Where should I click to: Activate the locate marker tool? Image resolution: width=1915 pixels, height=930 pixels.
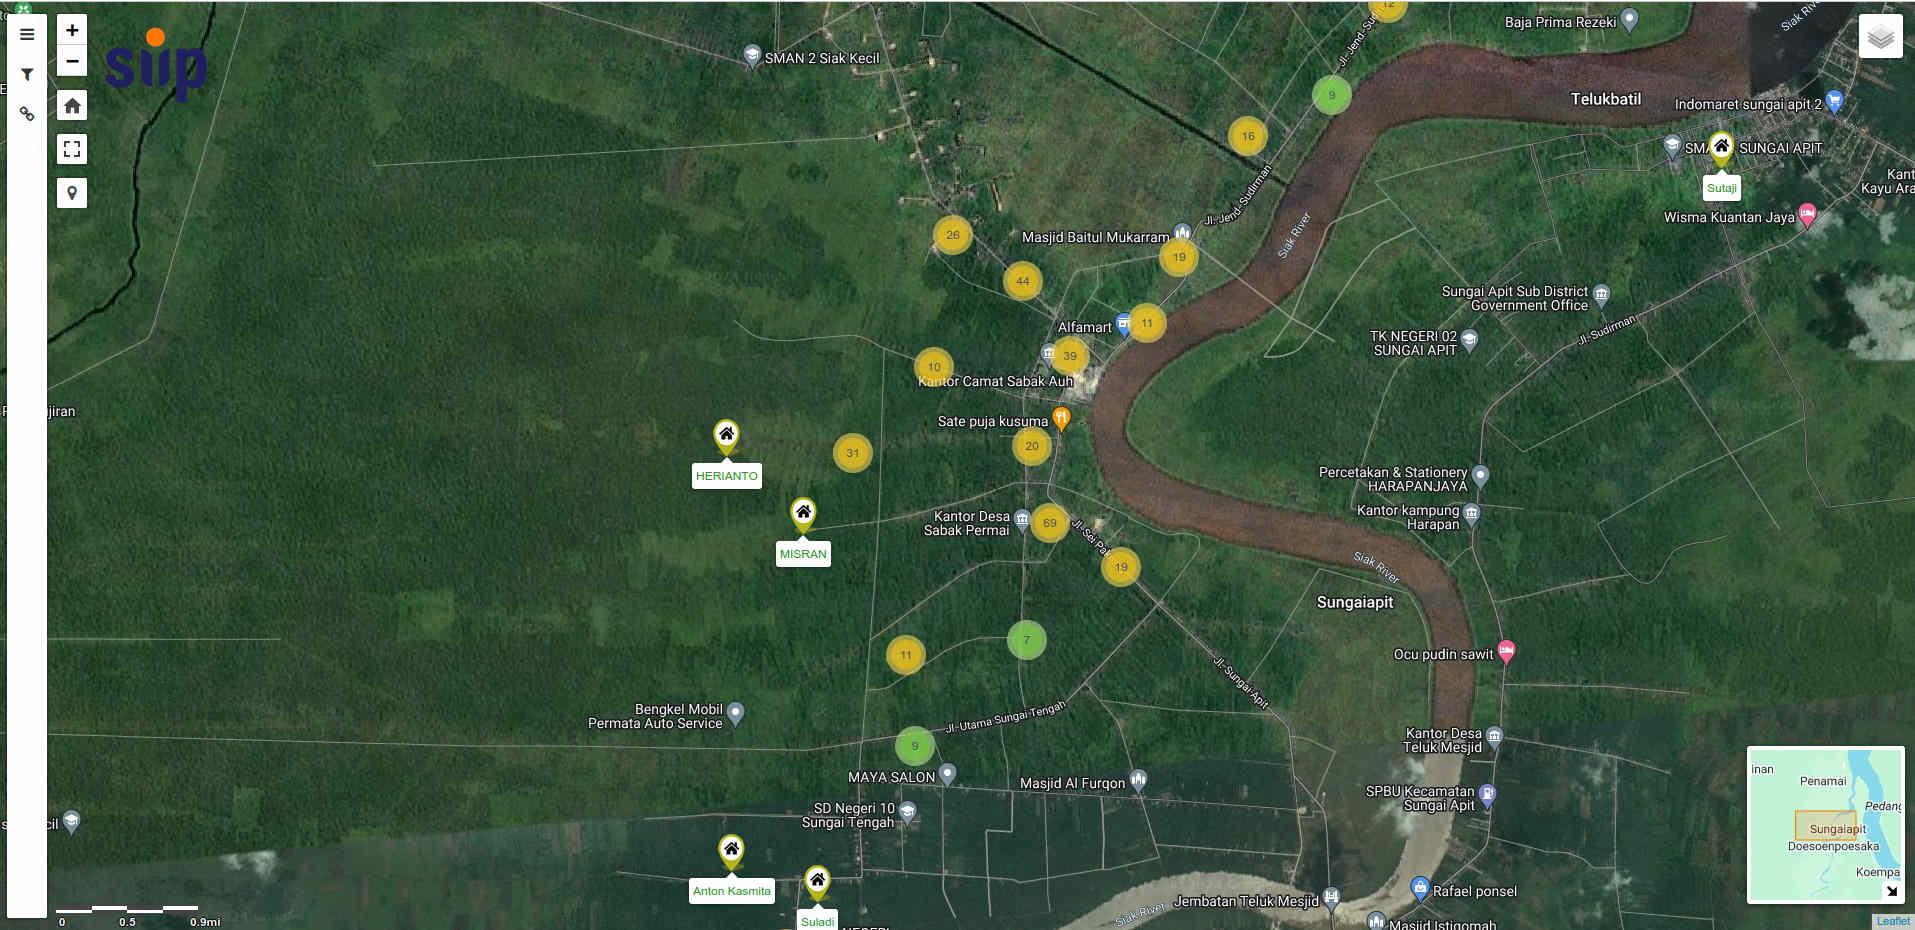pos(72,193)
